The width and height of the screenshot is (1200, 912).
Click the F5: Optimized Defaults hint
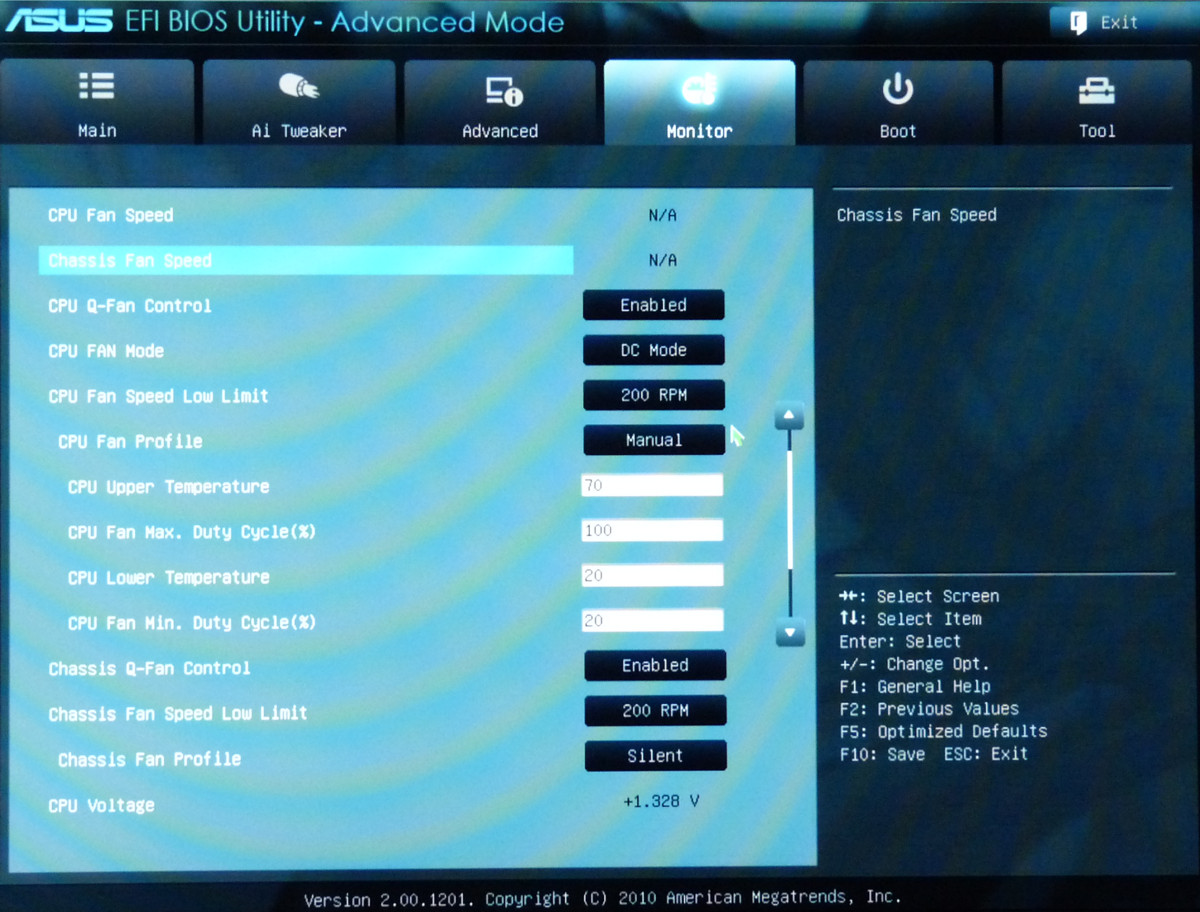coord(943,731)
